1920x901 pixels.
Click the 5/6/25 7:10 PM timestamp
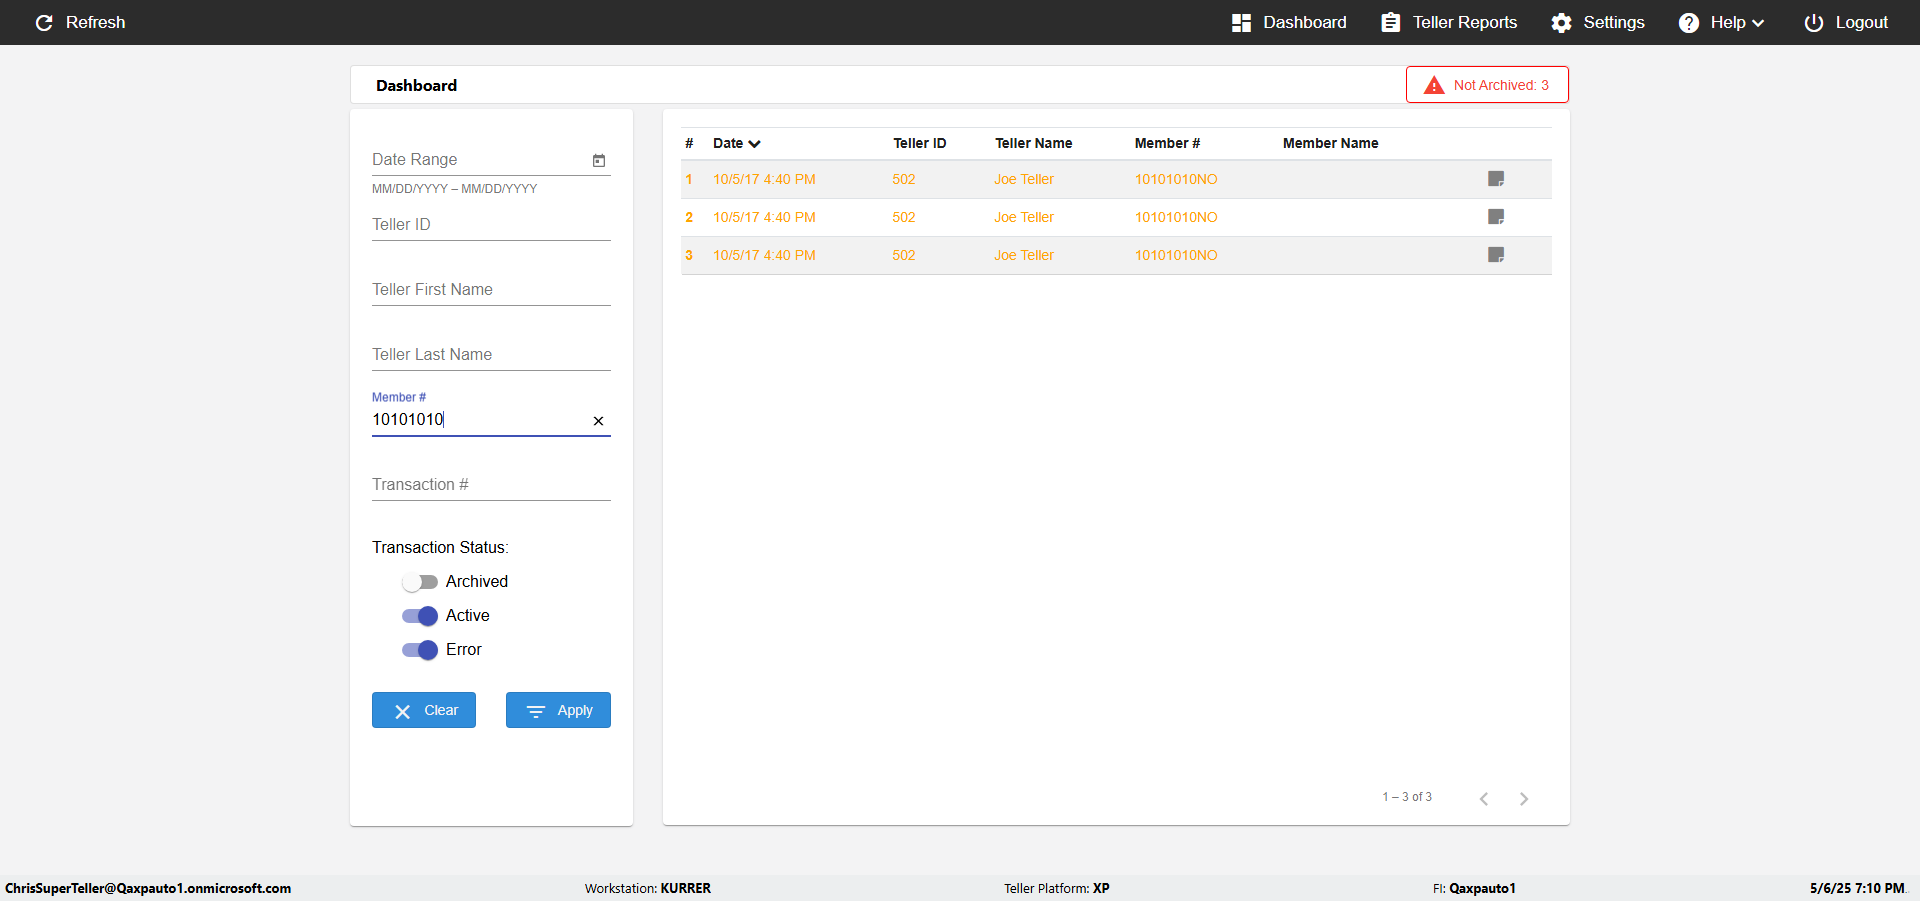1857,888
